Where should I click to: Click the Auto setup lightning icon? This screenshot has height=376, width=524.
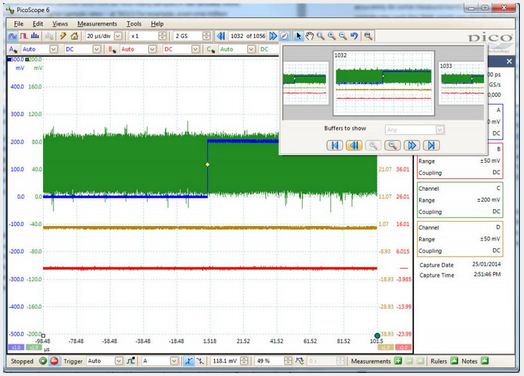pyautogui.click(x=63, y=36)
